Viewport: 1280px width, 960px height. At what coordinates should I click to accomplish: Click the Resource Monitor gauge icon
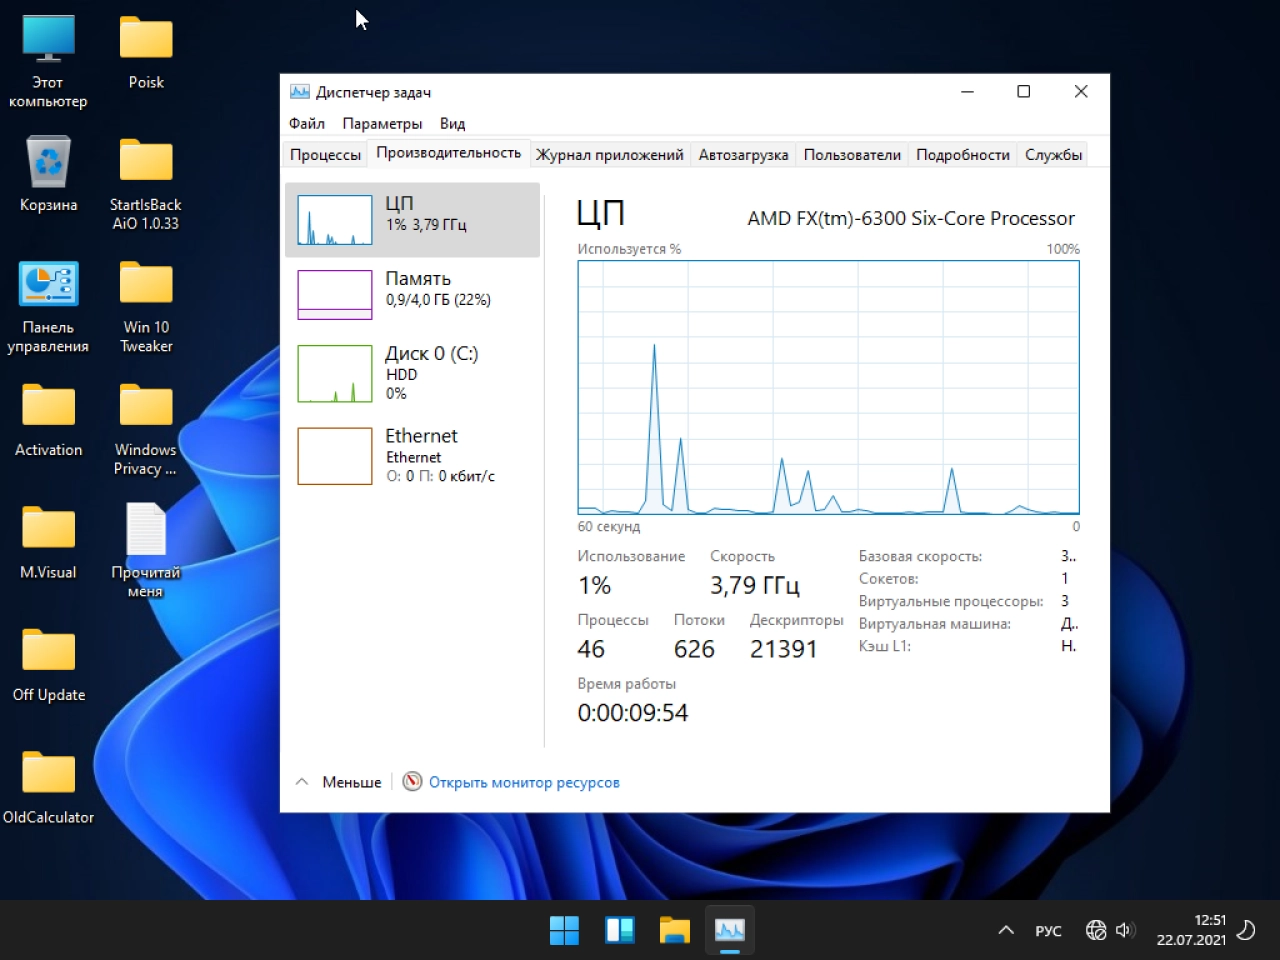tap(412, 782)
